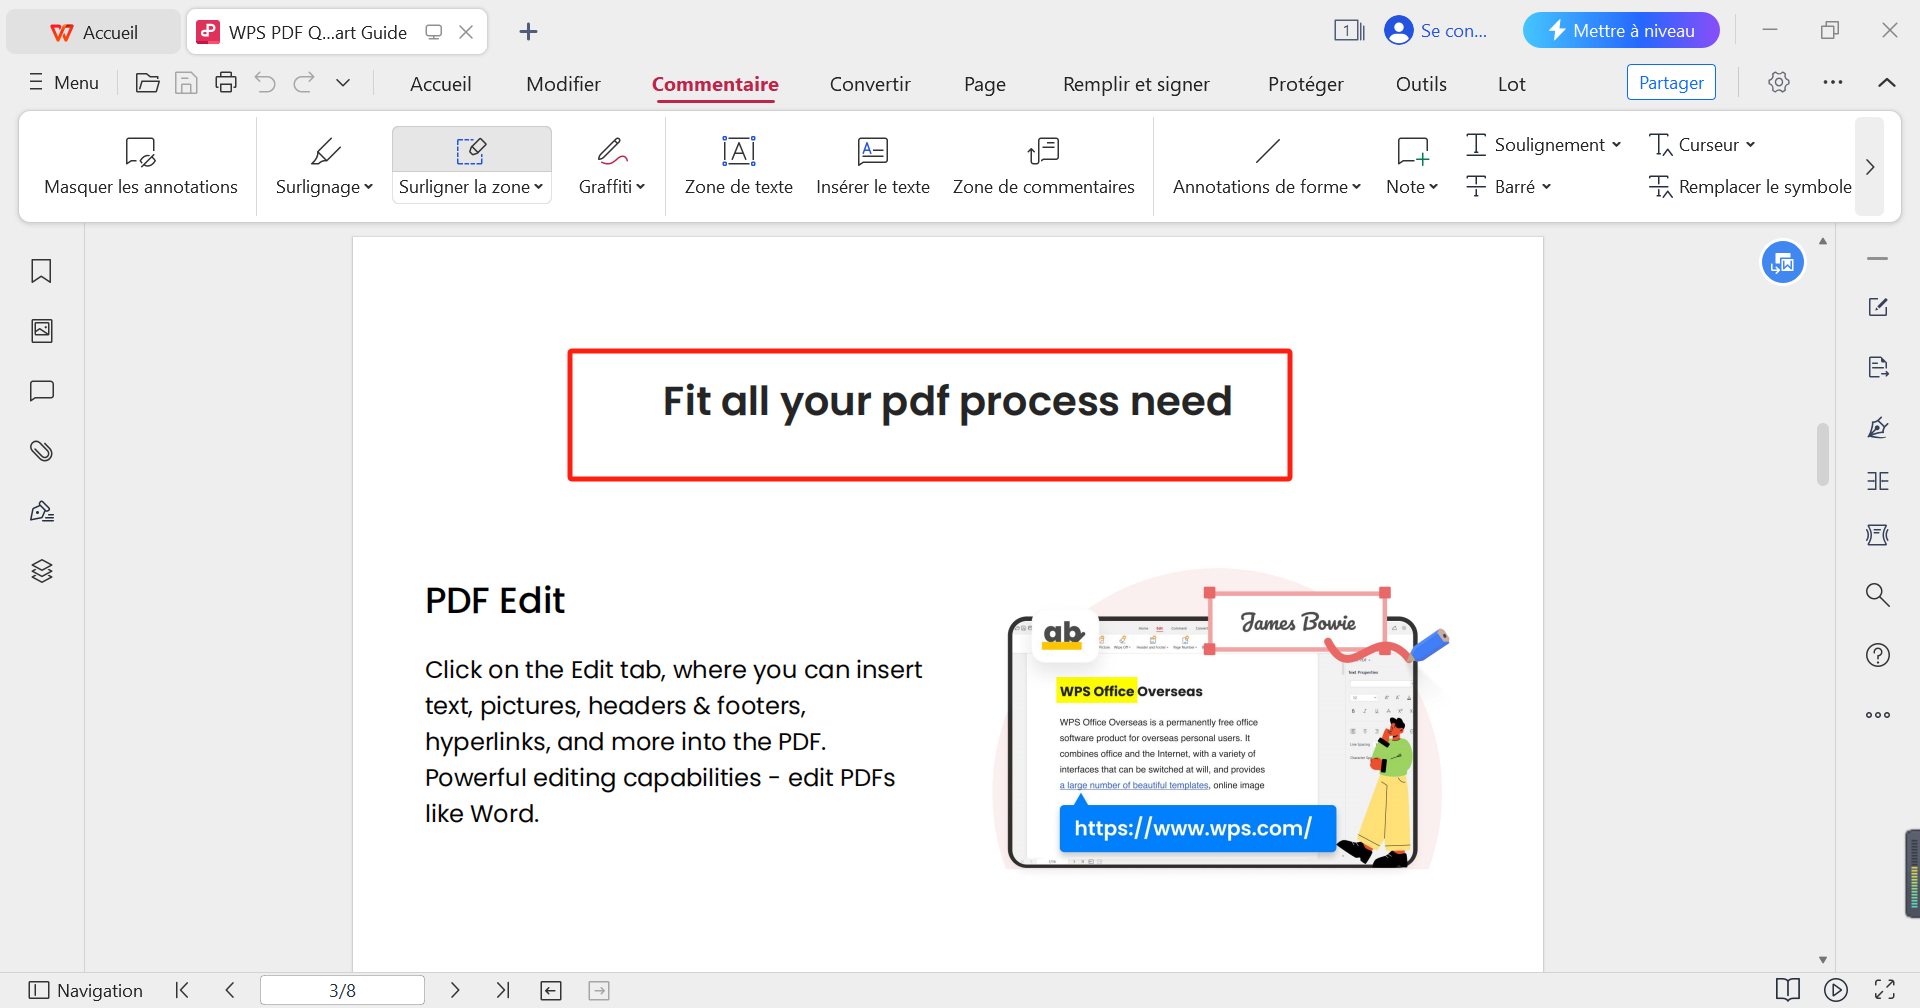Toggle the Navigation pane
The width and height of the screenshot is (1920, 1008).
86,990
